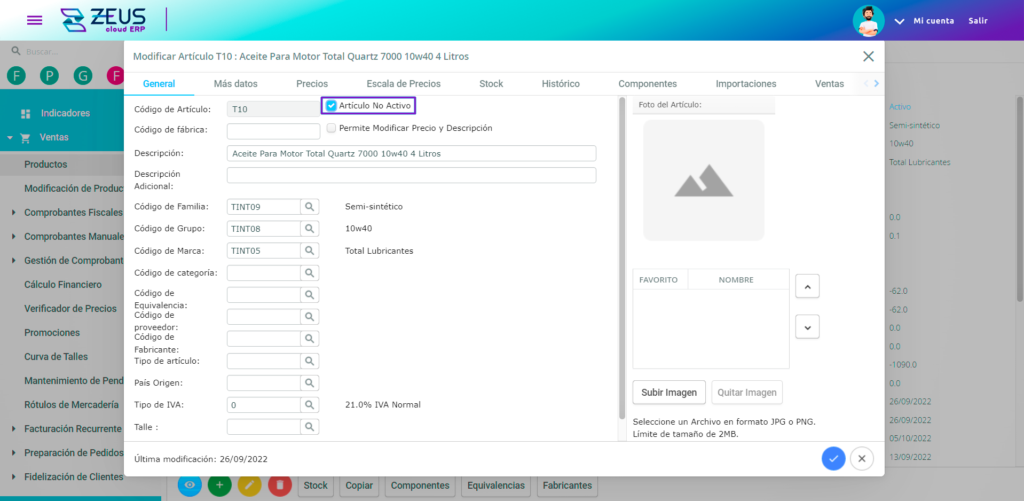The image size is (1024, 501).
Task: Click the Descripción Adicional field
Action: click(x=411, y=175)
